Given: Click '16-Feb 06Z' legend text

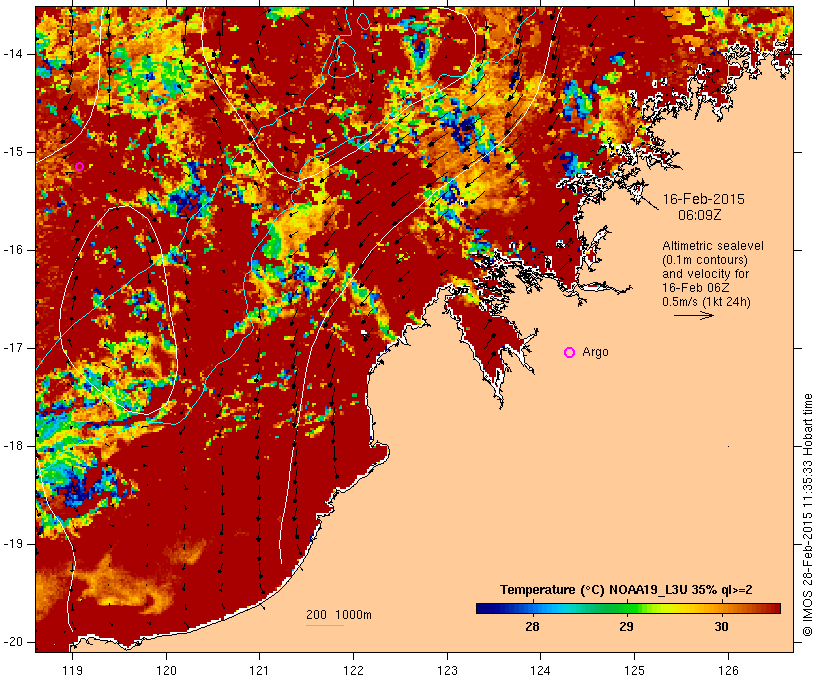Looking at the screenshot, I should (x=696, y=288).
